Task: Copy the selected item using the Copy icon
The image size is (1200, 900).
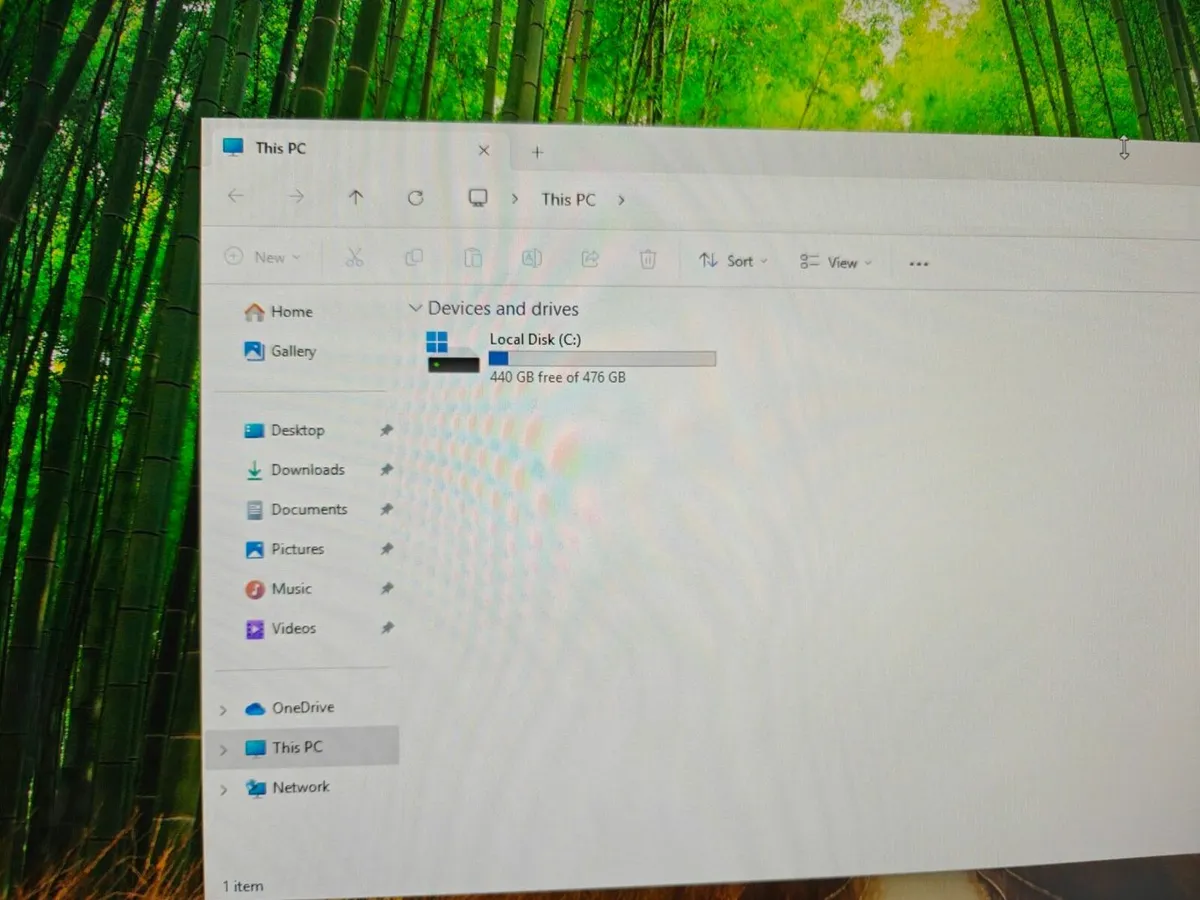Action: point(413,258)
